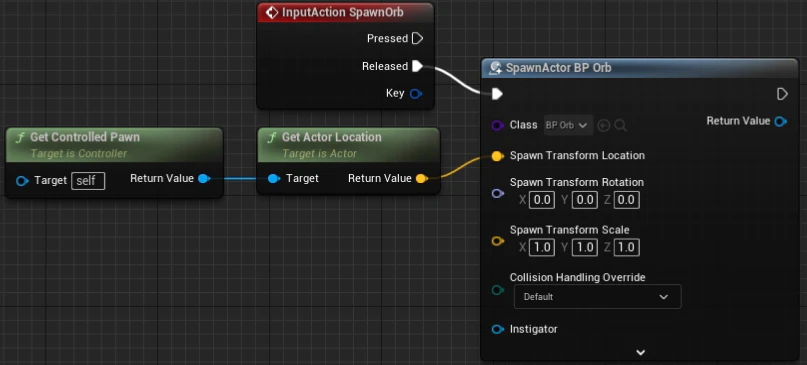Screen dimensions: 807x365
Task: Click the Key output pin on InputAction SpawnOrb
Action: click(x=415, y=94)
